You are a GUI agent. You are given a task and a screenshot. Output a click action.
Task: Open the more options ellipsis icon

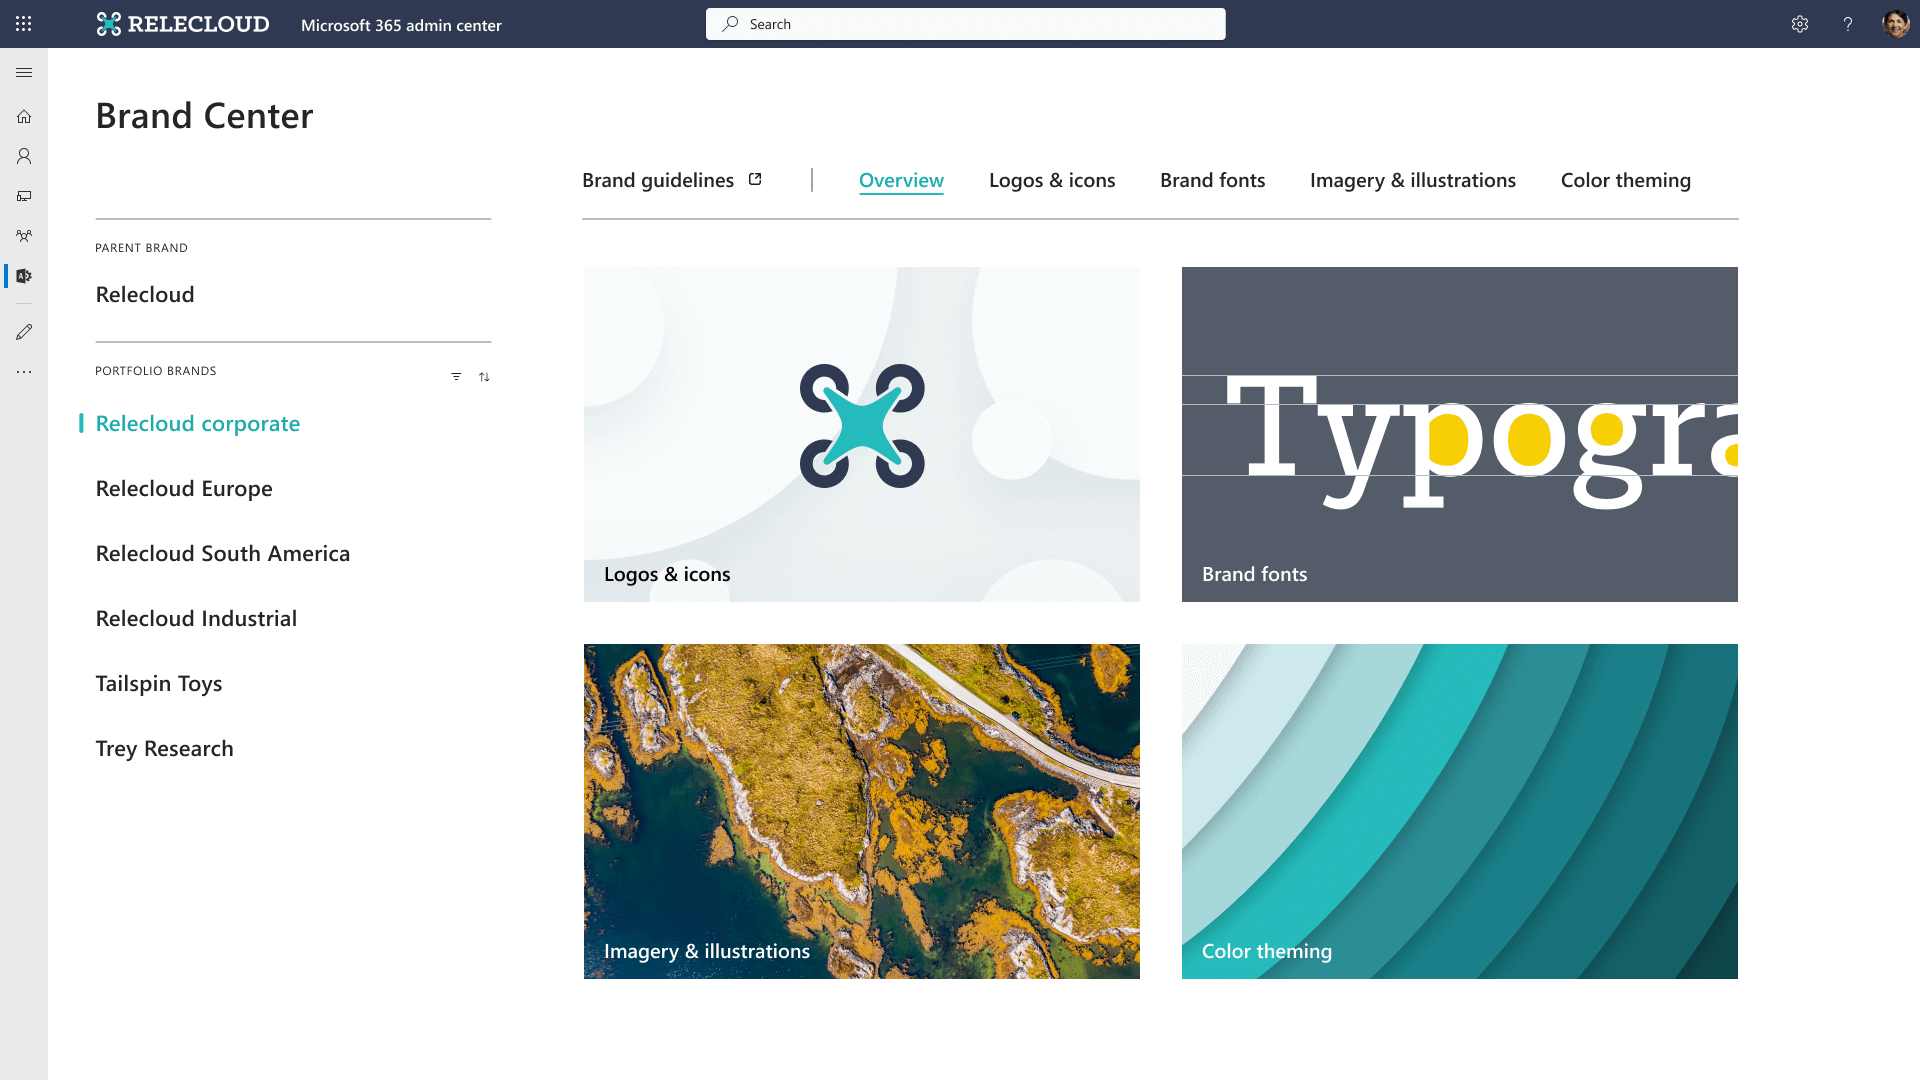click(24, 372)
